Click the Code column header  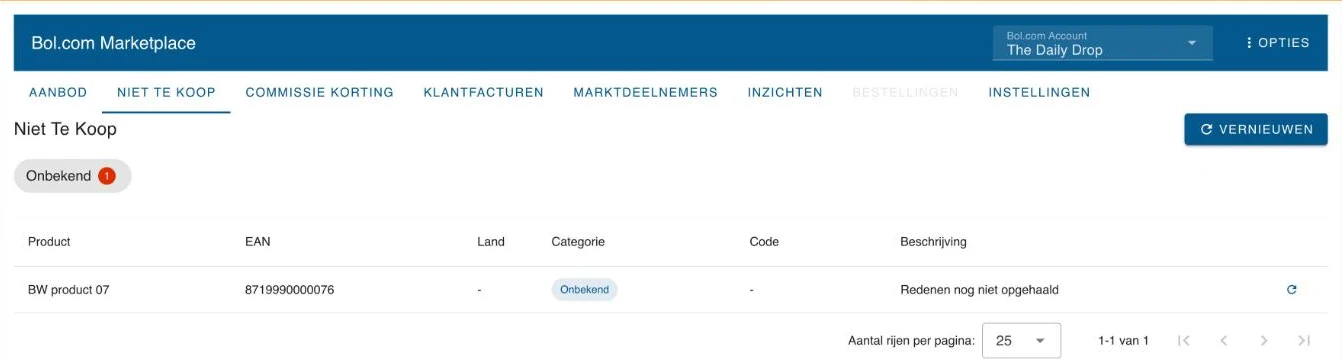(764, 241)
